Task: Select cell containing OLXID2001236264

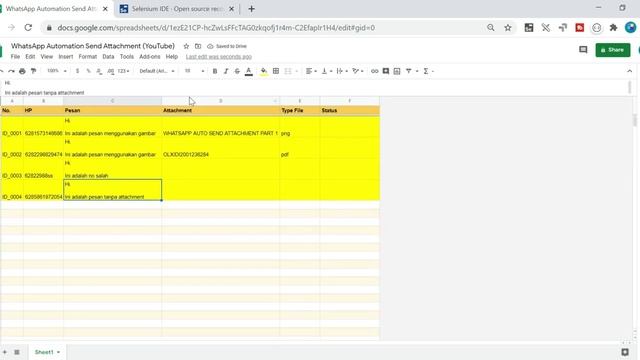Action: tap(220, 148)
